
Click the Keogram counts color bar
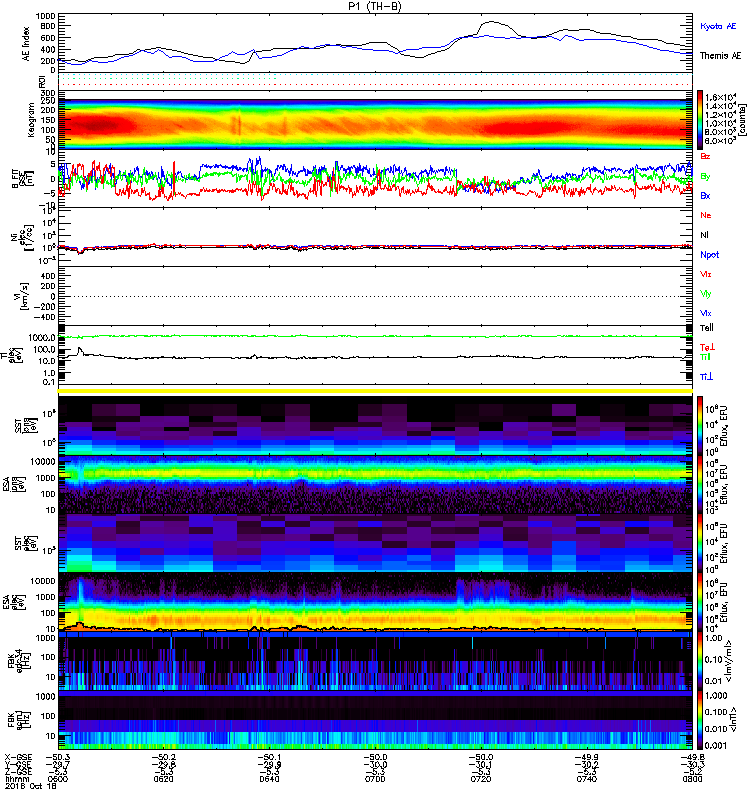(x=700, y=119)
